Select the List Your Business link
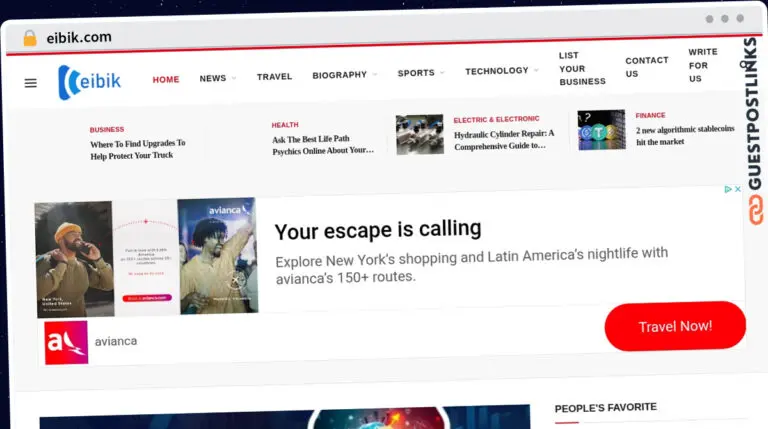The width and height of the screenshot is (768, 429). click(x=582, y=68)
